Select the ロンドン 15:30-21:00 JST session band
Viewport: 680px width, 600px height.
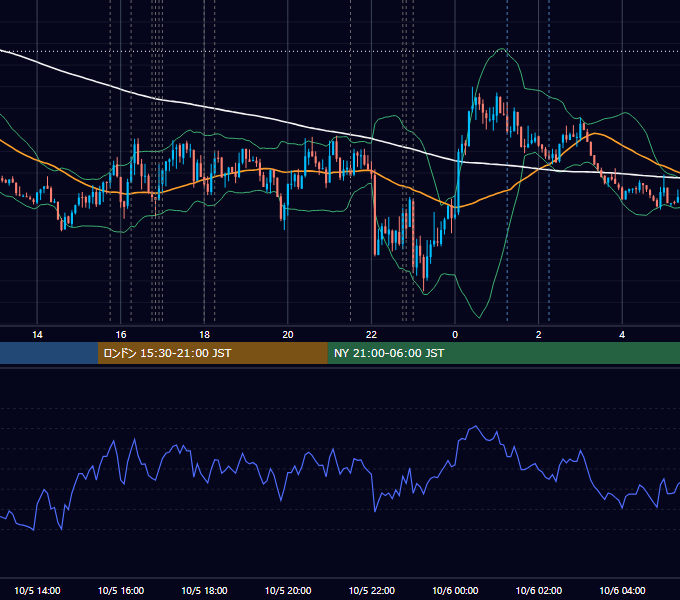click(x=212, y=353)
